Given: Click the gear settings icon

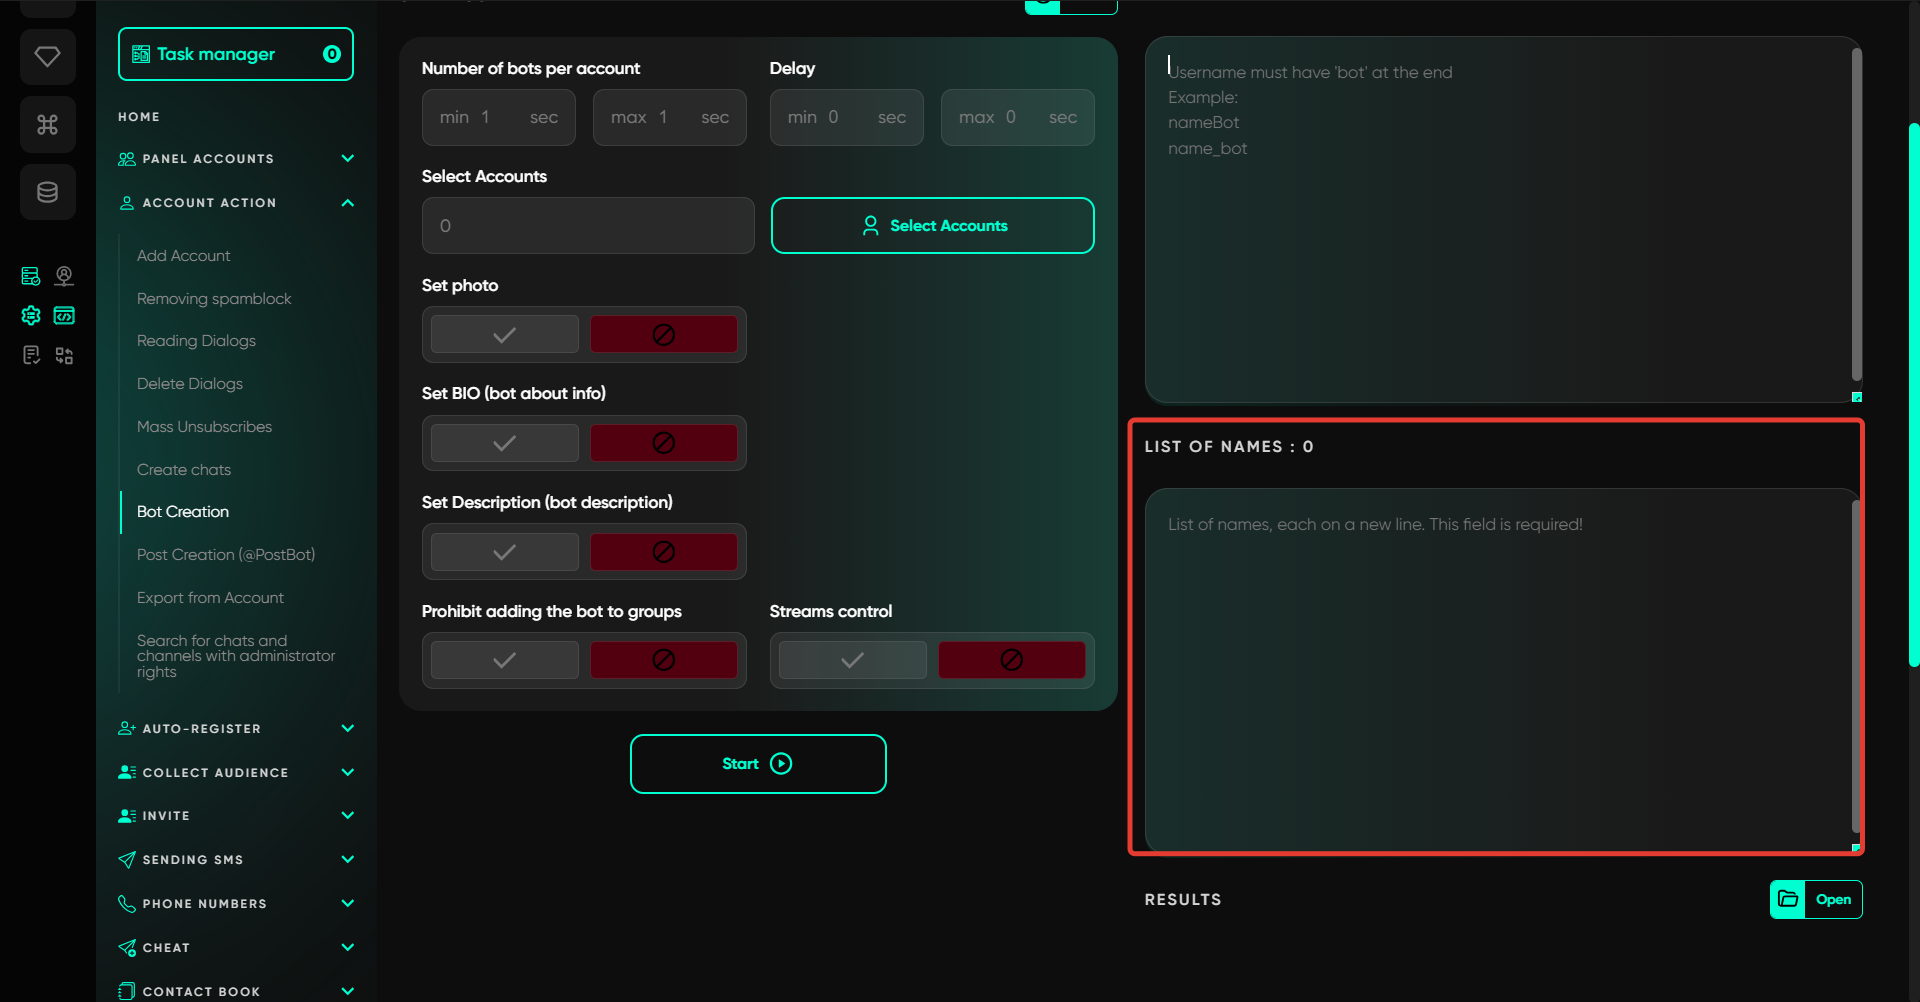Looking at the screenshot, I should 31,316.
